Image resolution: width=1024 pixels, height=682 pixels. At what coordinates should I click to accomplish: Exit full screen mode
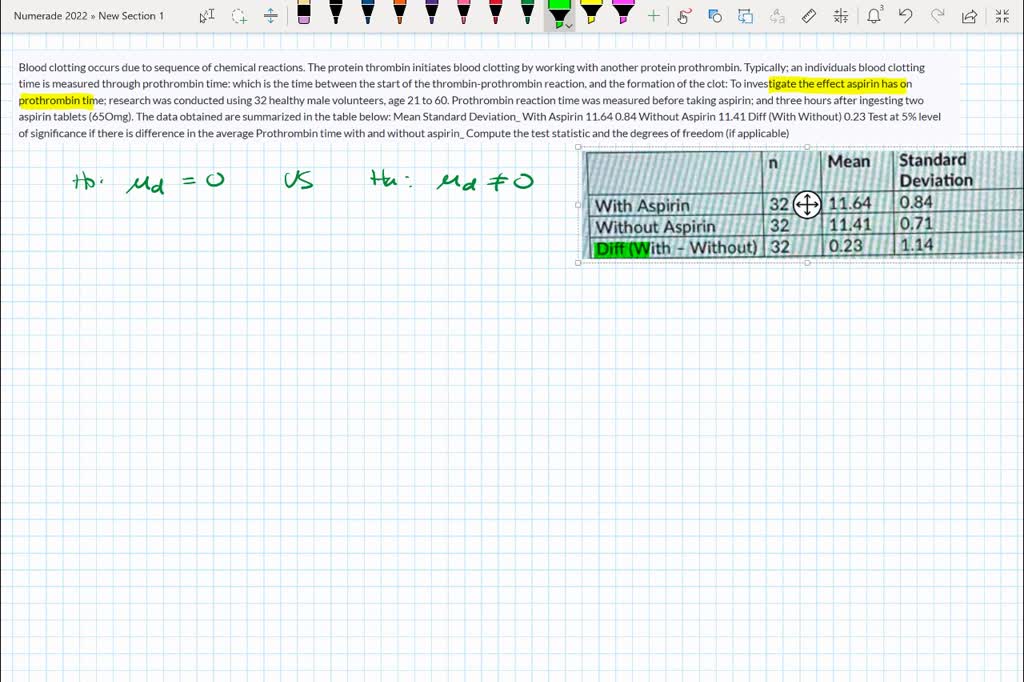(1002, 16)
